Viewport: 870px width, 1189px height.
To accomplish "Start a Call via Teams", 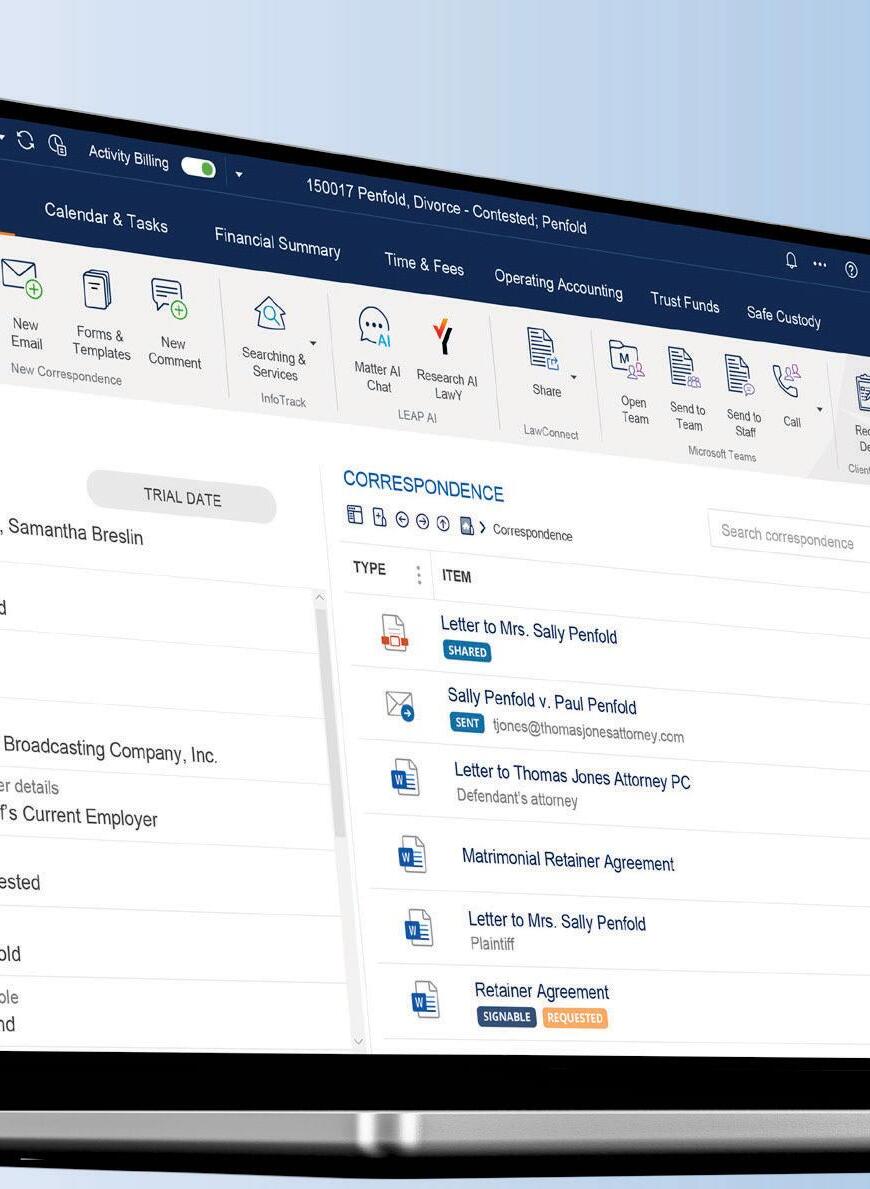I will click(x=789, y=394).
